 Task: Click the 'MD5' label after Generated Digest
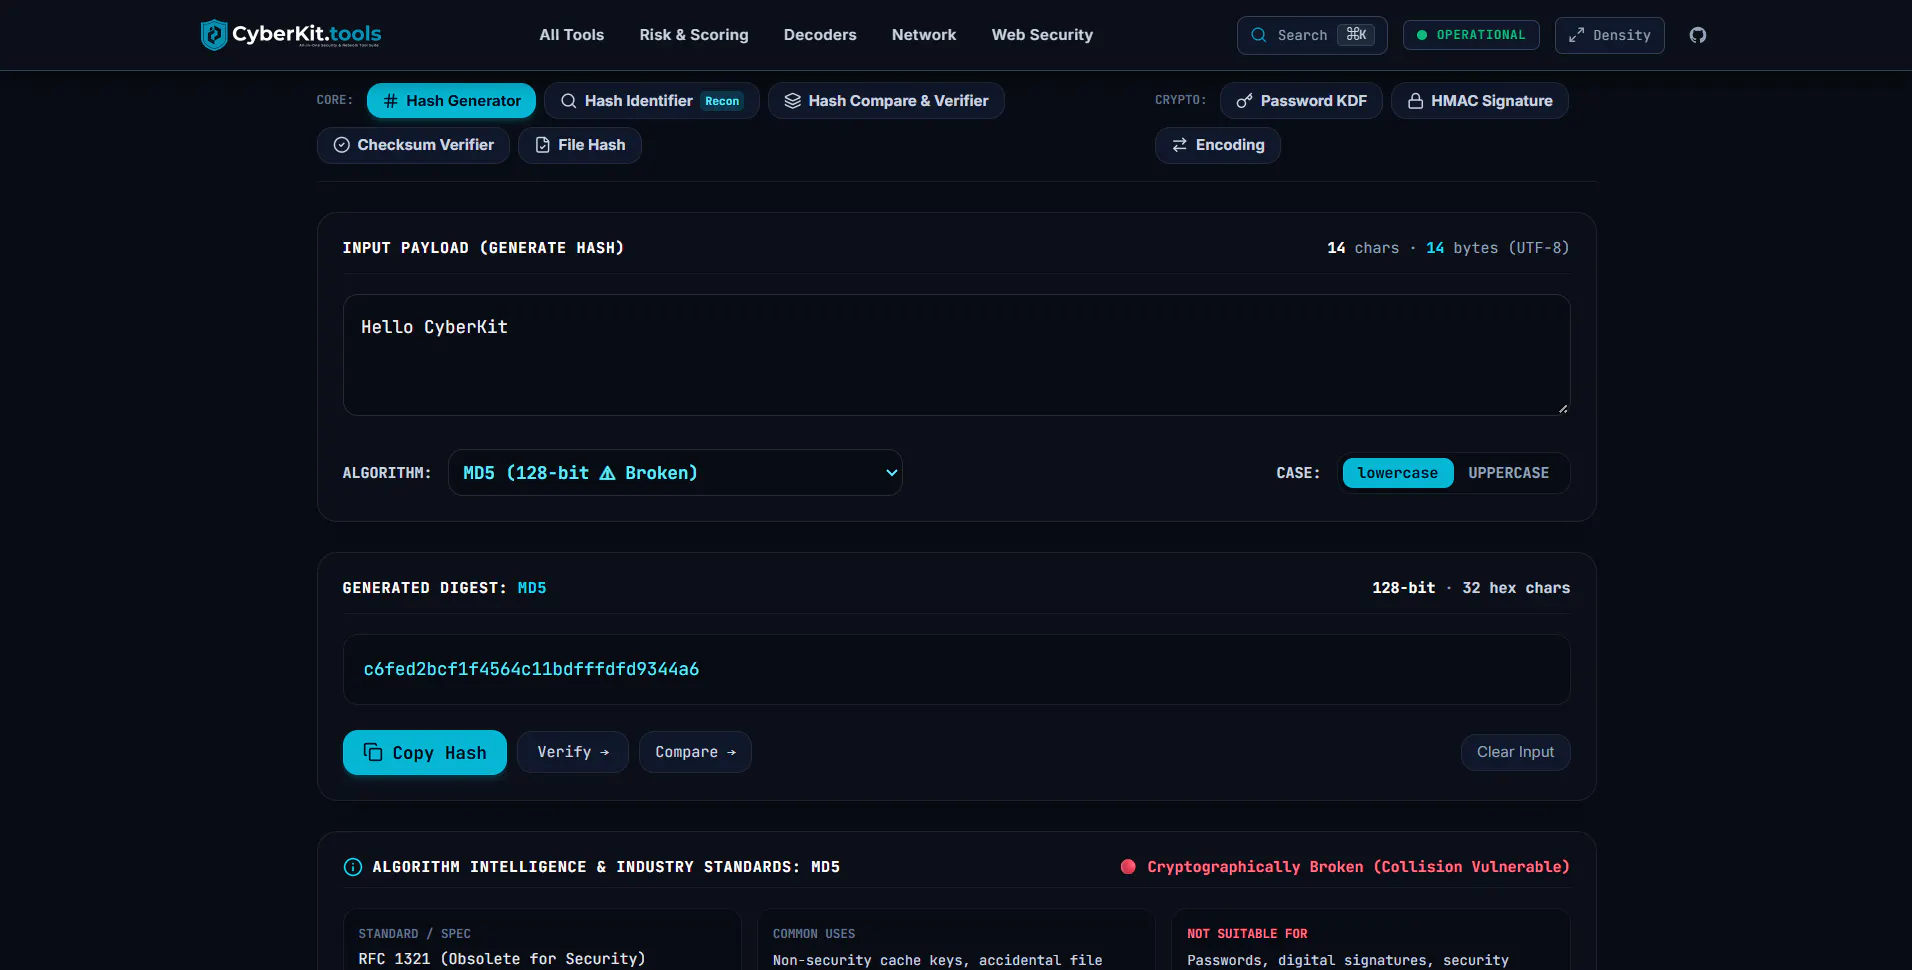[x=532, y=588]
